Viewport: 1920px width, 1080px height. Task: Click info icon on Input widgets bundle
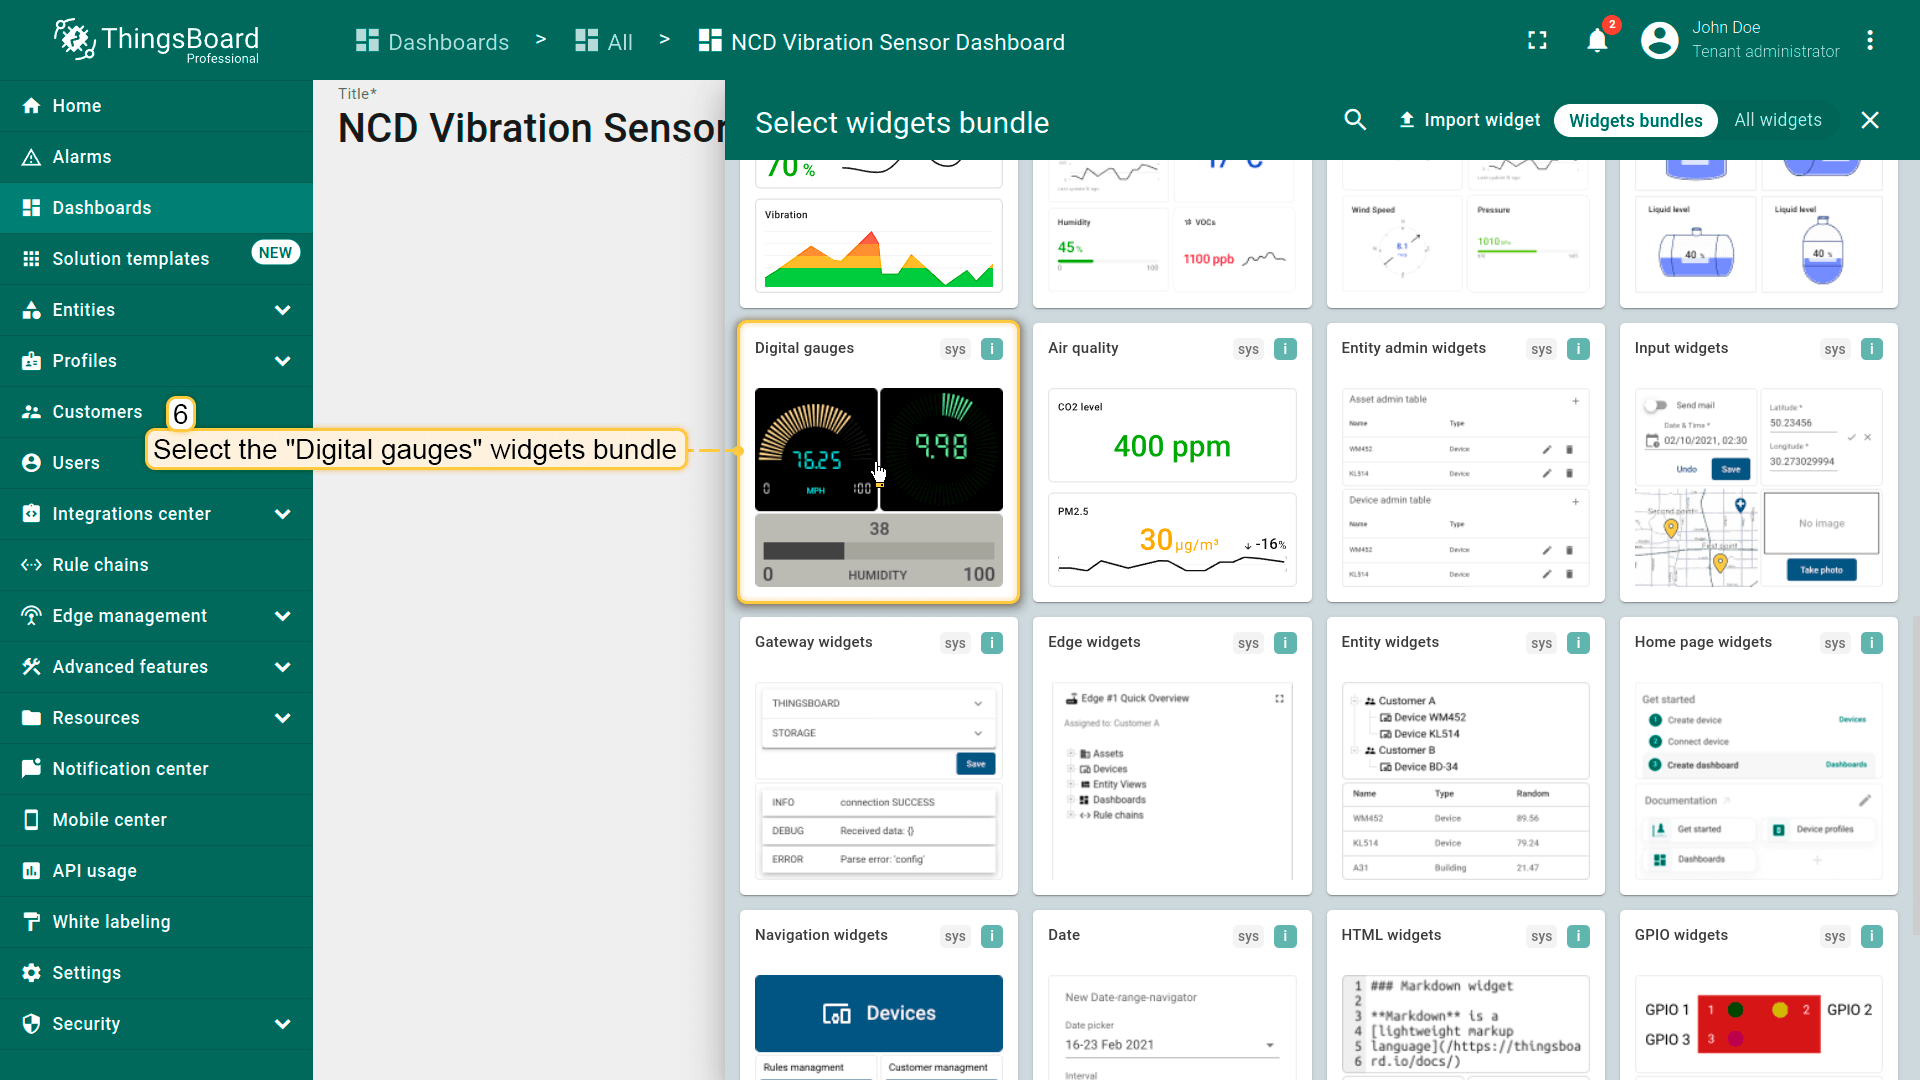1871,349
